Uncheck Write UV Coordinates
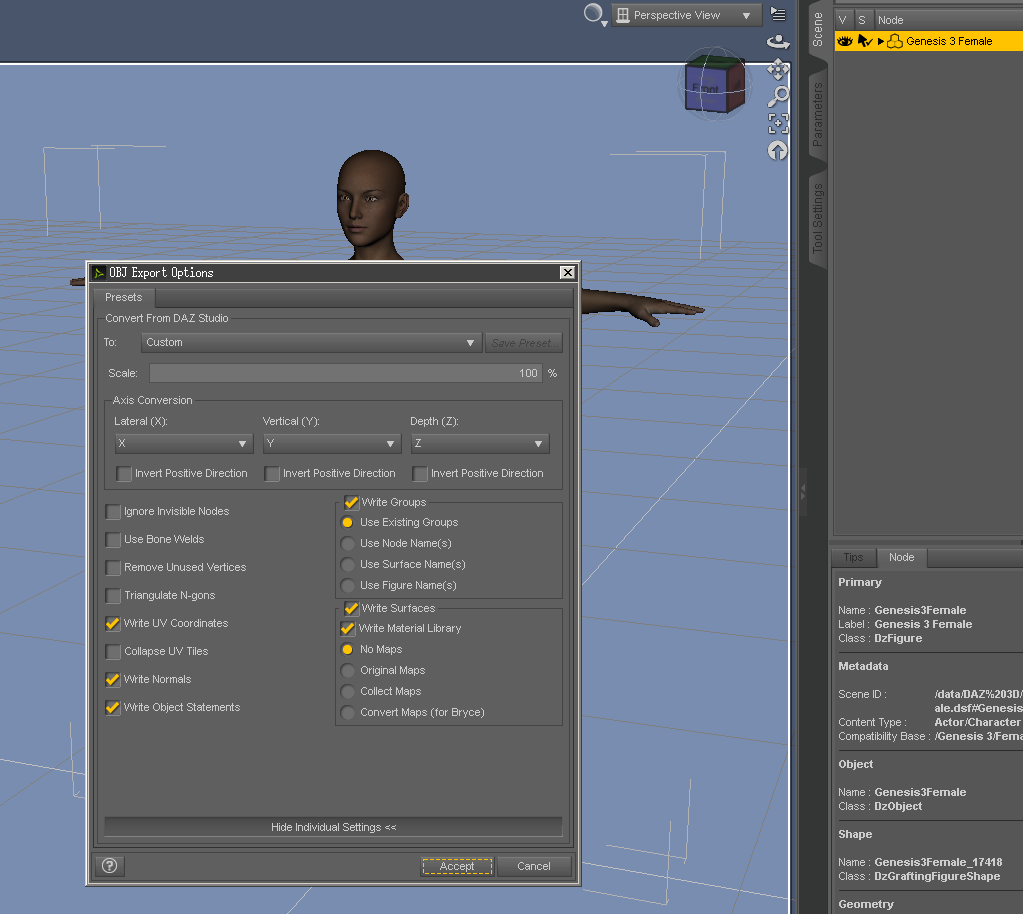 click(x=113, y=624)
